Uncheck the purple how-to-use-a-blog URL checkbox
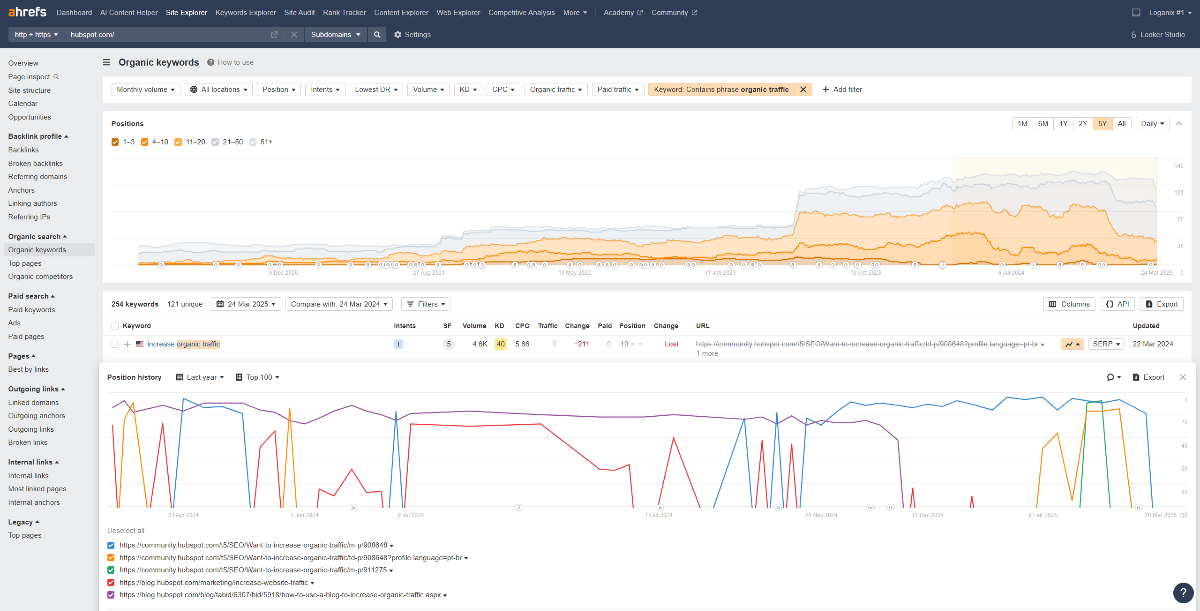This screenshot has height=611, width=1200. 111,594
